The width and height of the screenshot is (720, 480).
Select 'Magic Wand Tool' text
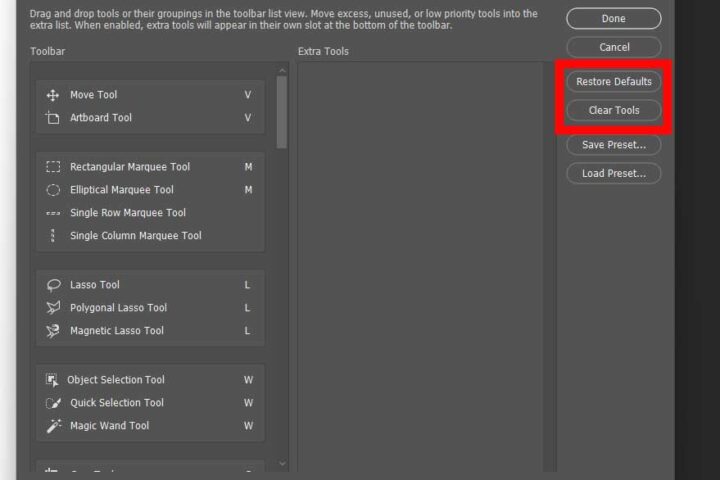coord(109,426)
